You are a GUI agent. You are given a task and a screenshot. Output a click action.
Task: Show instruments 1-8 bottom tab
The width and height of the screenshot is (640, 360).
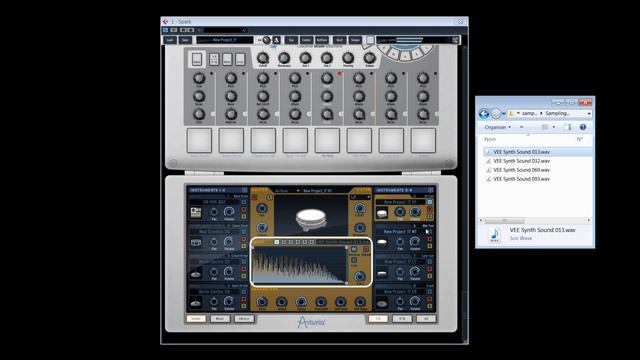click(x=378, y=319)
